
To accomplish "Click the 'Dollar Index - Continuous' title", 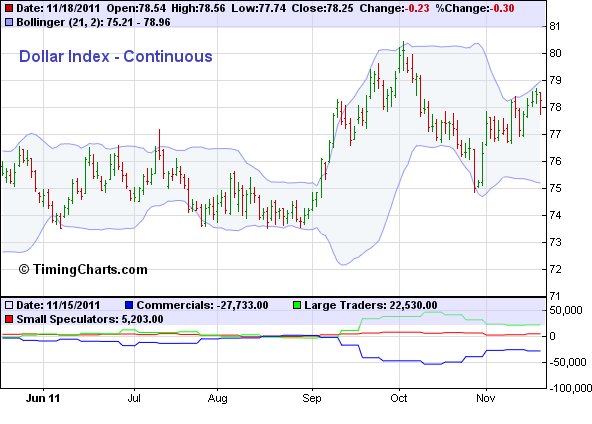I will (116, 56).
